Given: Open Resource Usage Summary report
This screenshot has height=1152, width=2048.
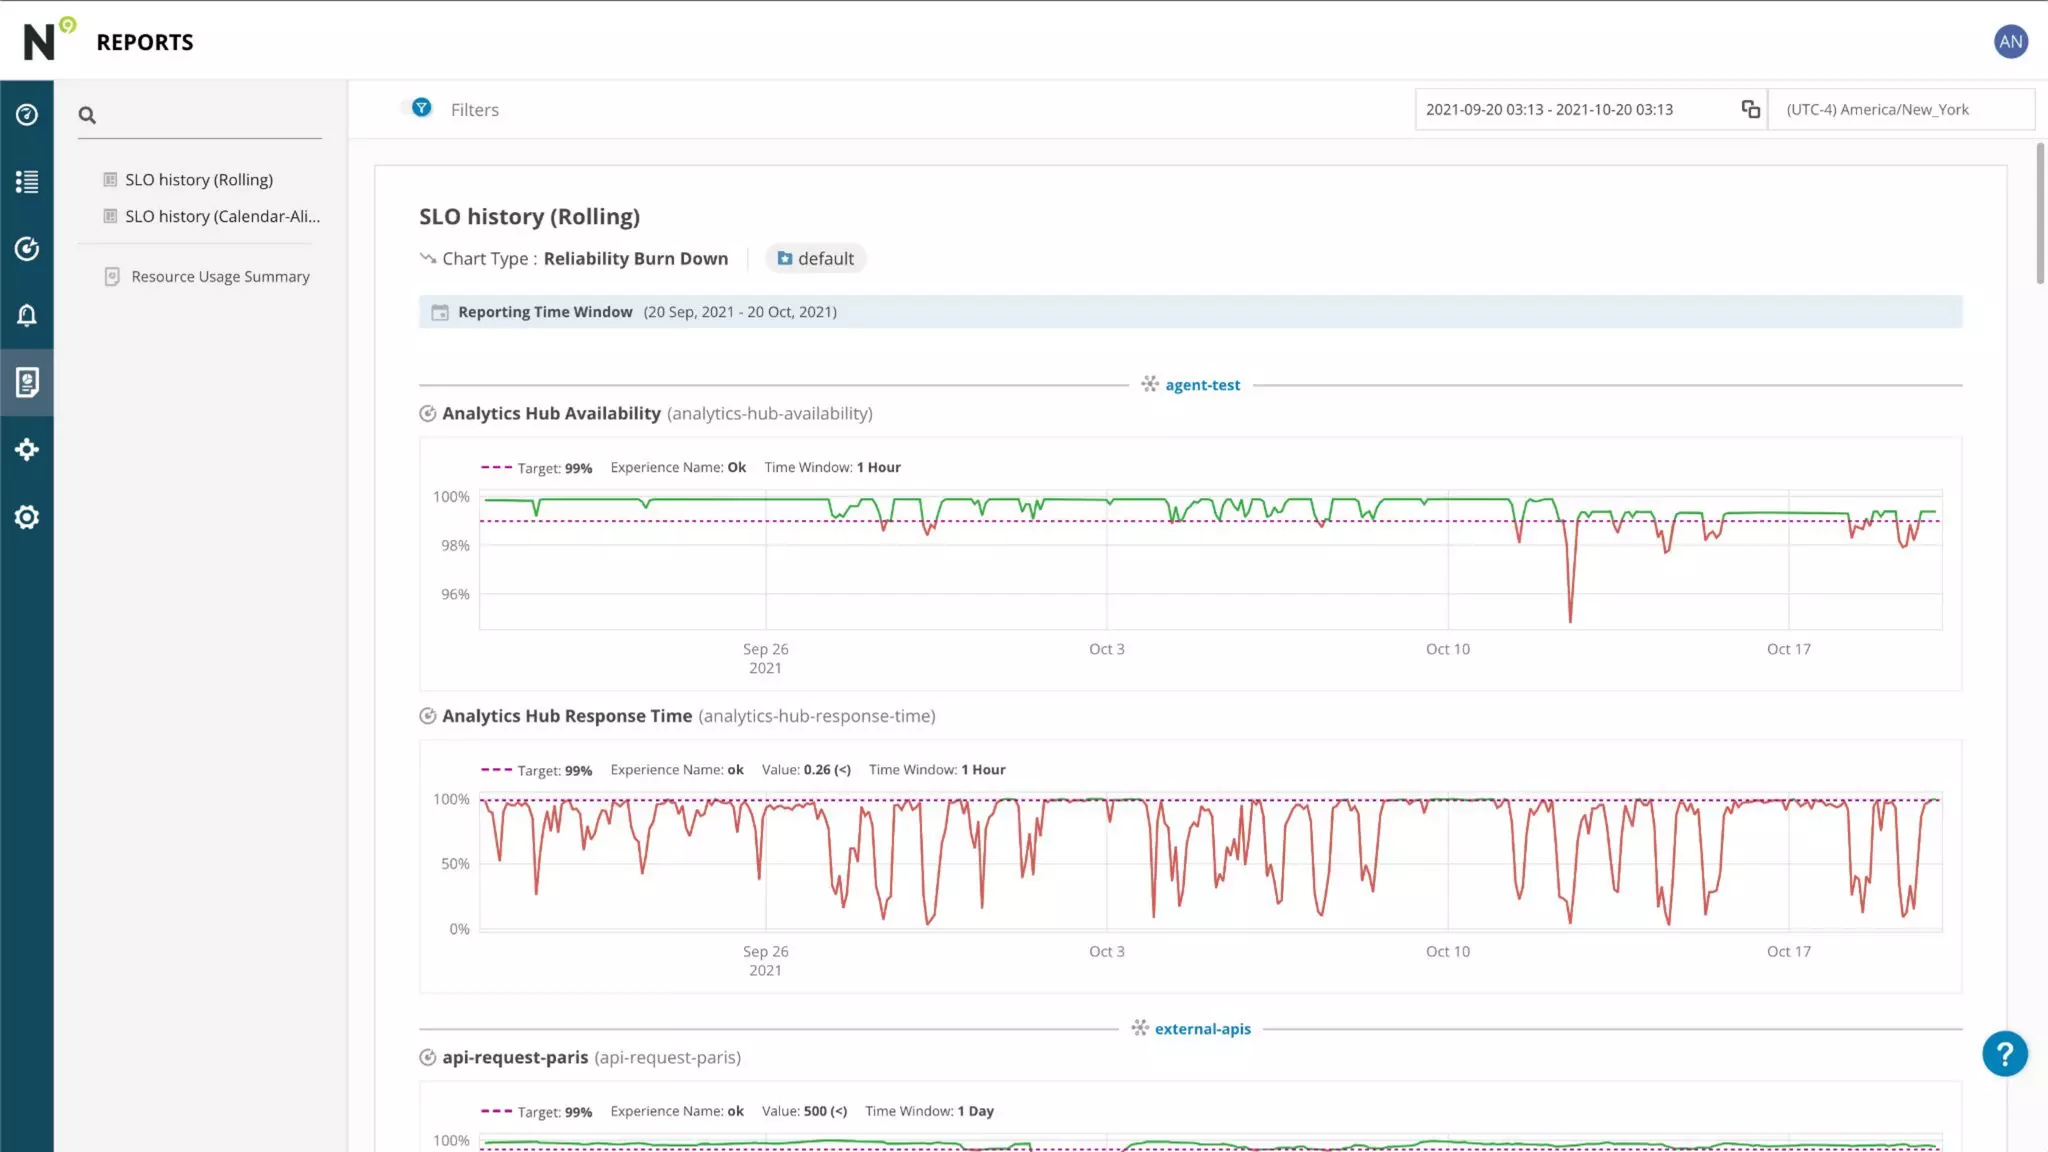Looking at the screenshot, I should 219,277.
